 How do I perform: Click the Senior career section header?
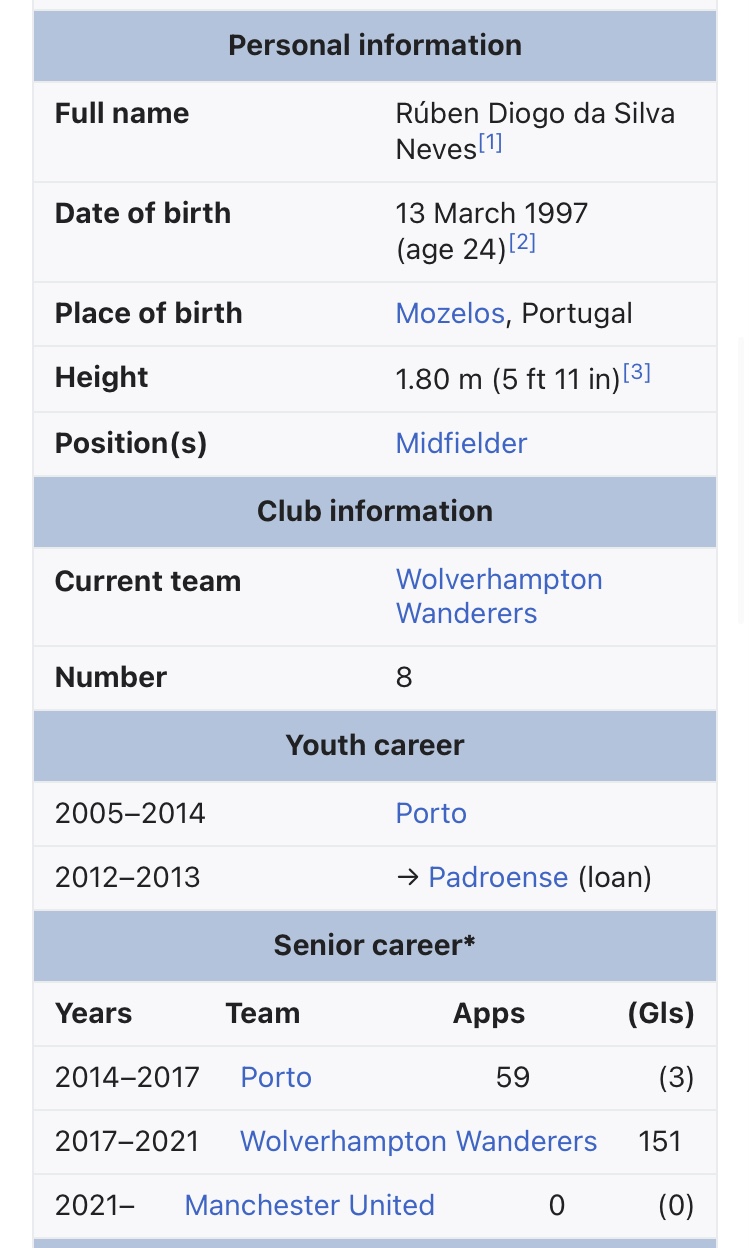pos(375,945)
